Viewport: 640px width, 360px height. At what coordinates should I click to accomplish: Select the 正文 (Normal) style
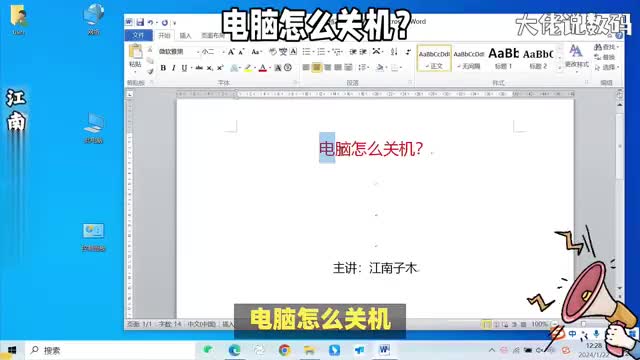coord(434,58)
